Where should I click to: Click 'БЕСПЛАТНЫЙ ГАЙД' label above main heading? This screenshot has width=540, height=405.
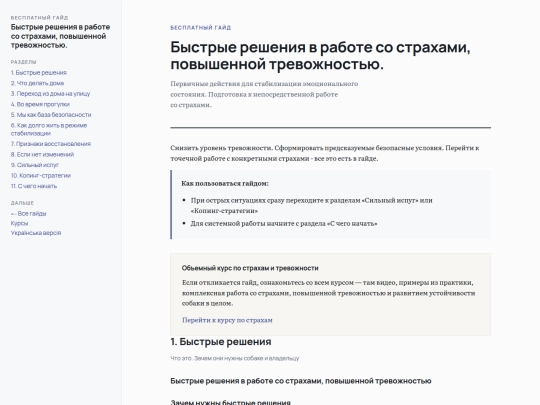[x=200, y=28]
